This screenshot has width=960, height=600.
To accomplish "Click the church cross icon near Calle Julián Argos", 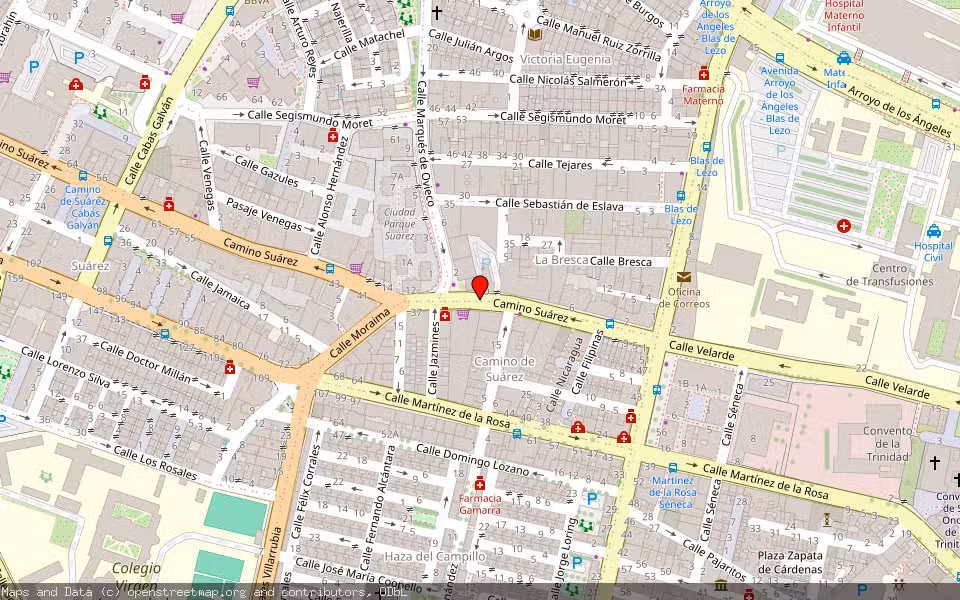I will pyautogui.click(x=437, y=12).
